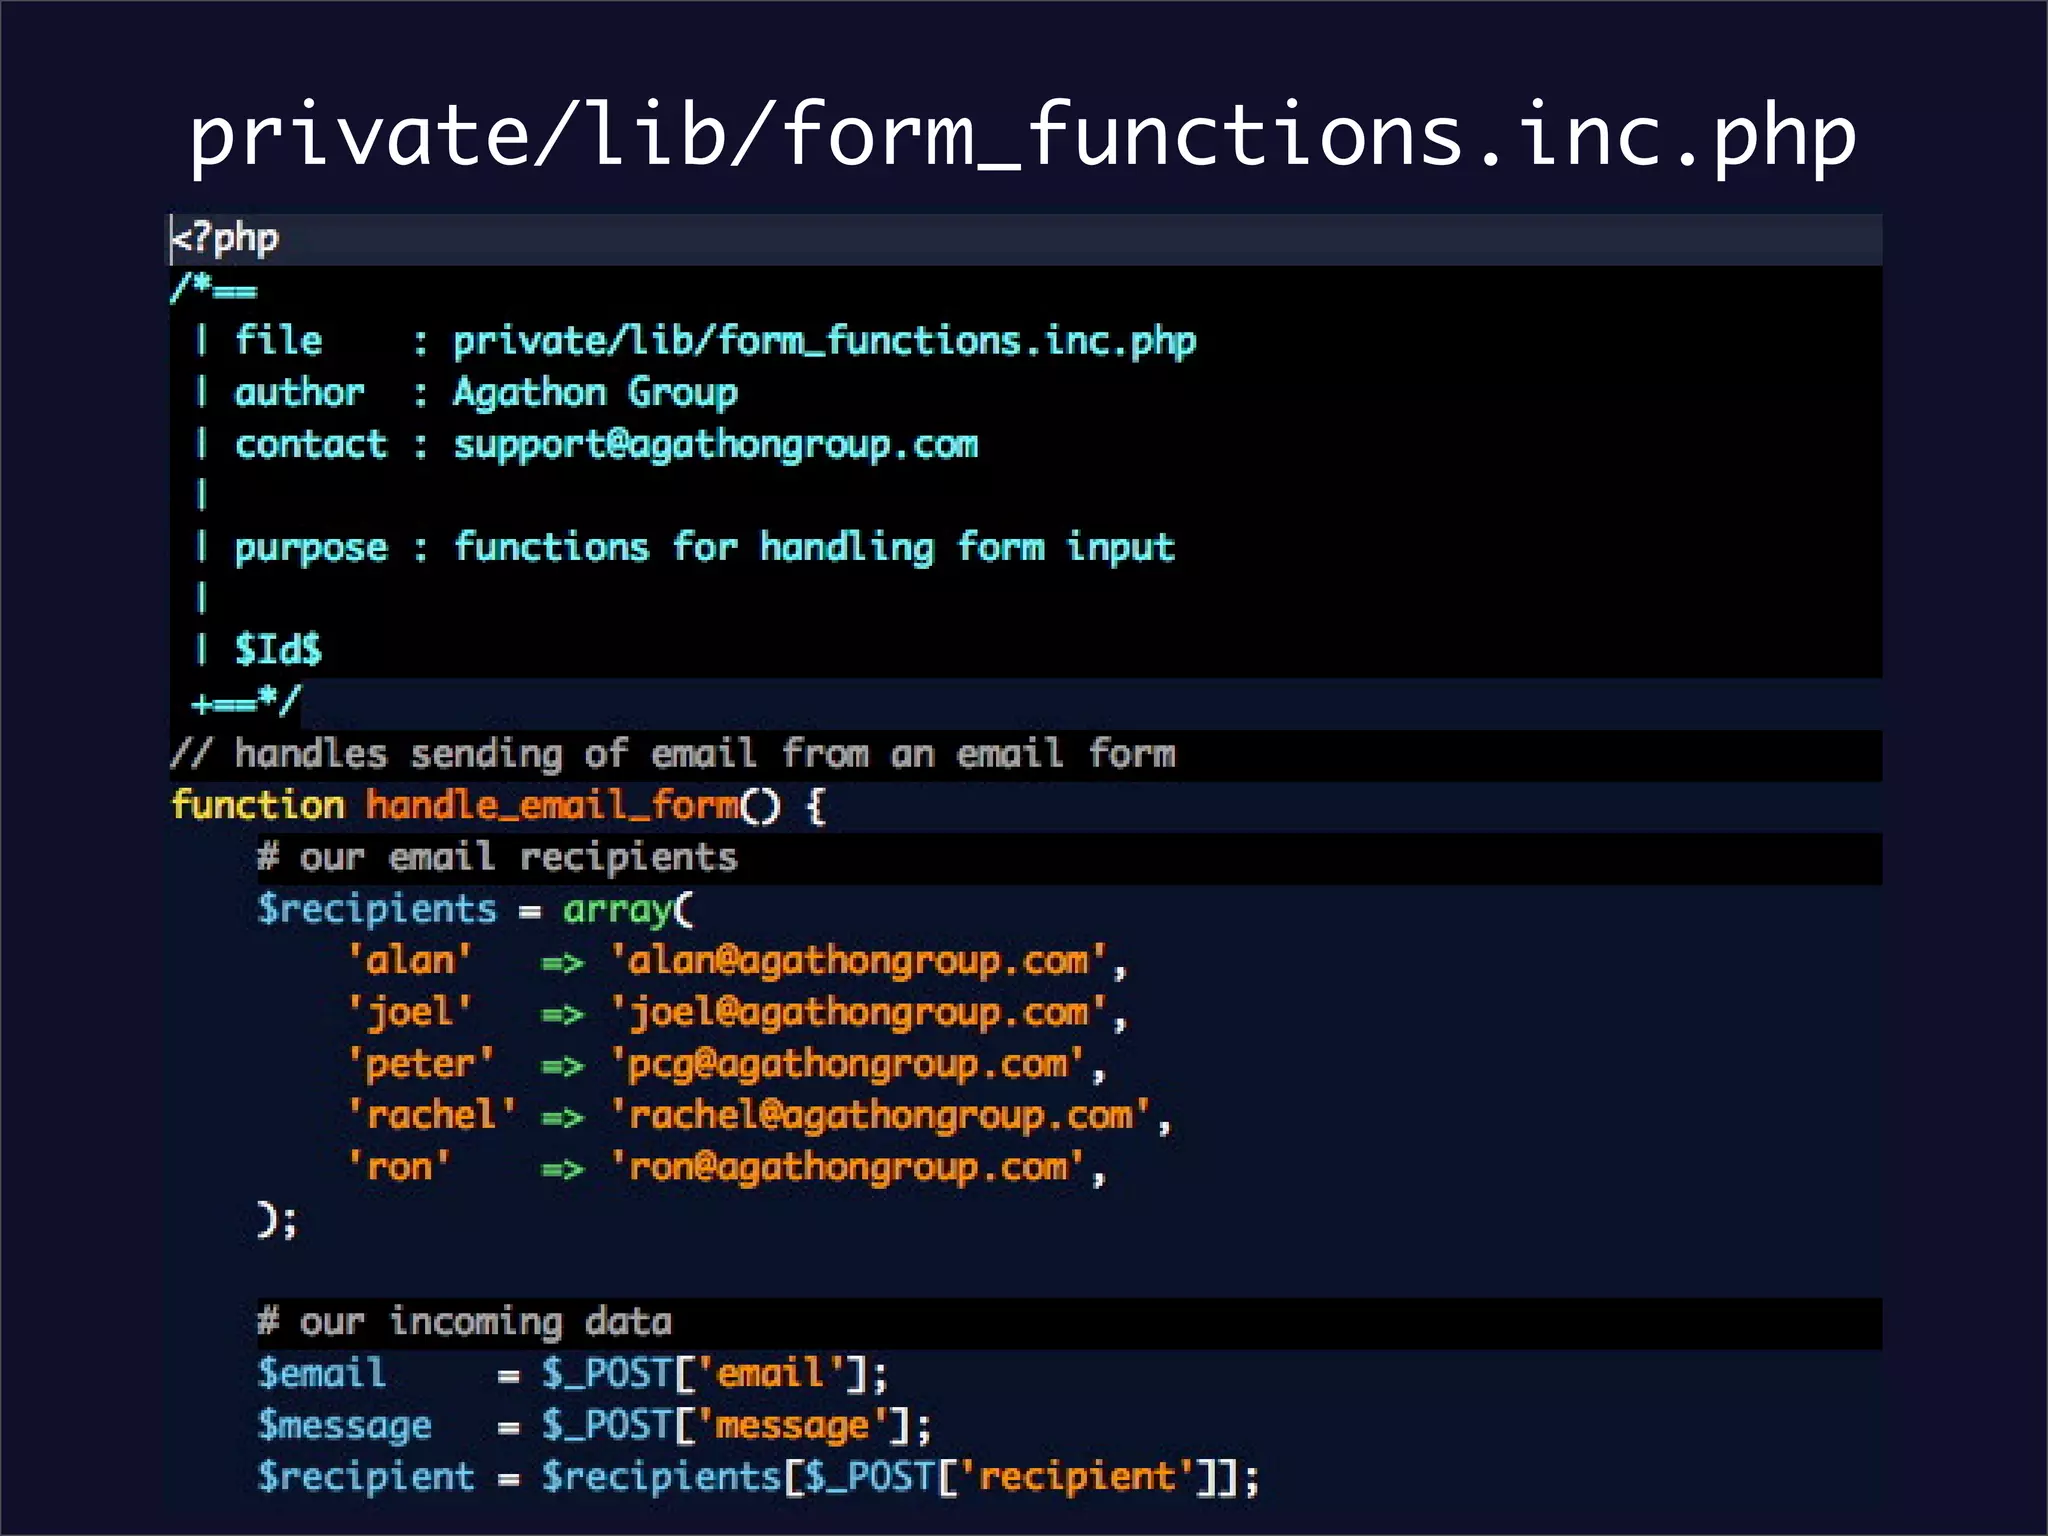Click the pcg@agathongroup.com string
2048x1536 pixels.
(848, 1064)
